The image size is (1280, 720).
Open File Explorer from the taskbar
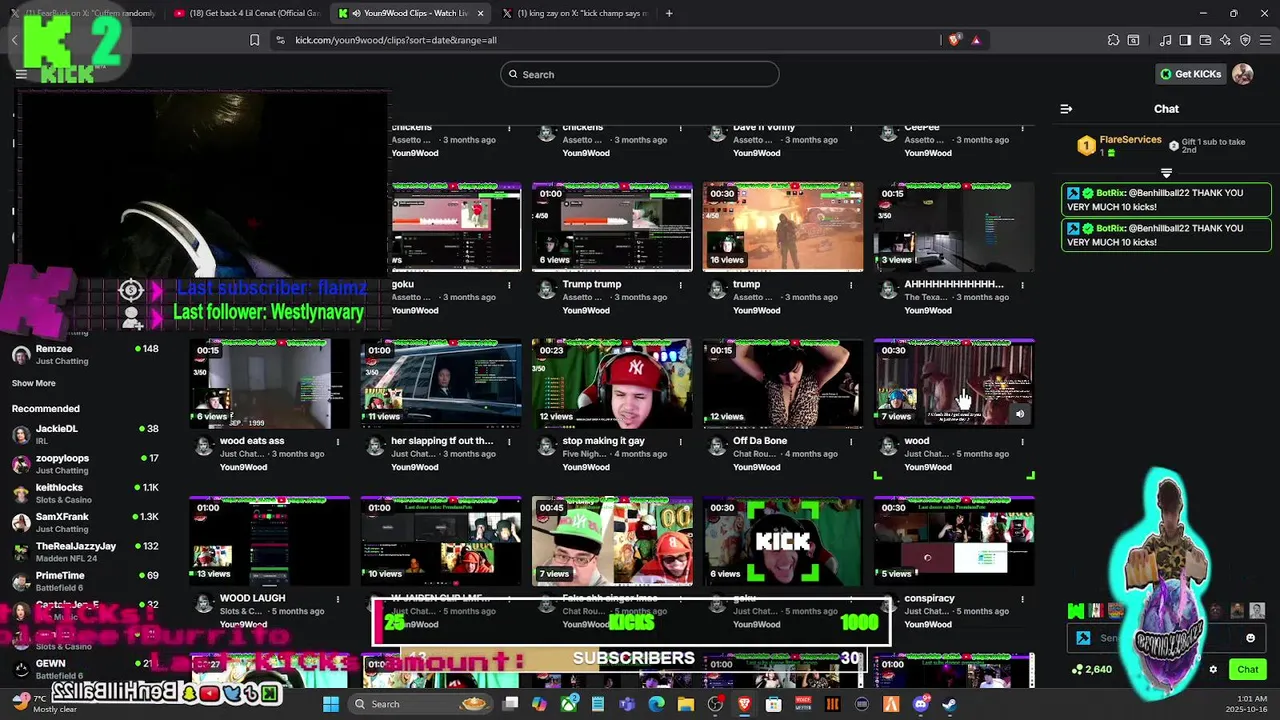click(686, 704)
